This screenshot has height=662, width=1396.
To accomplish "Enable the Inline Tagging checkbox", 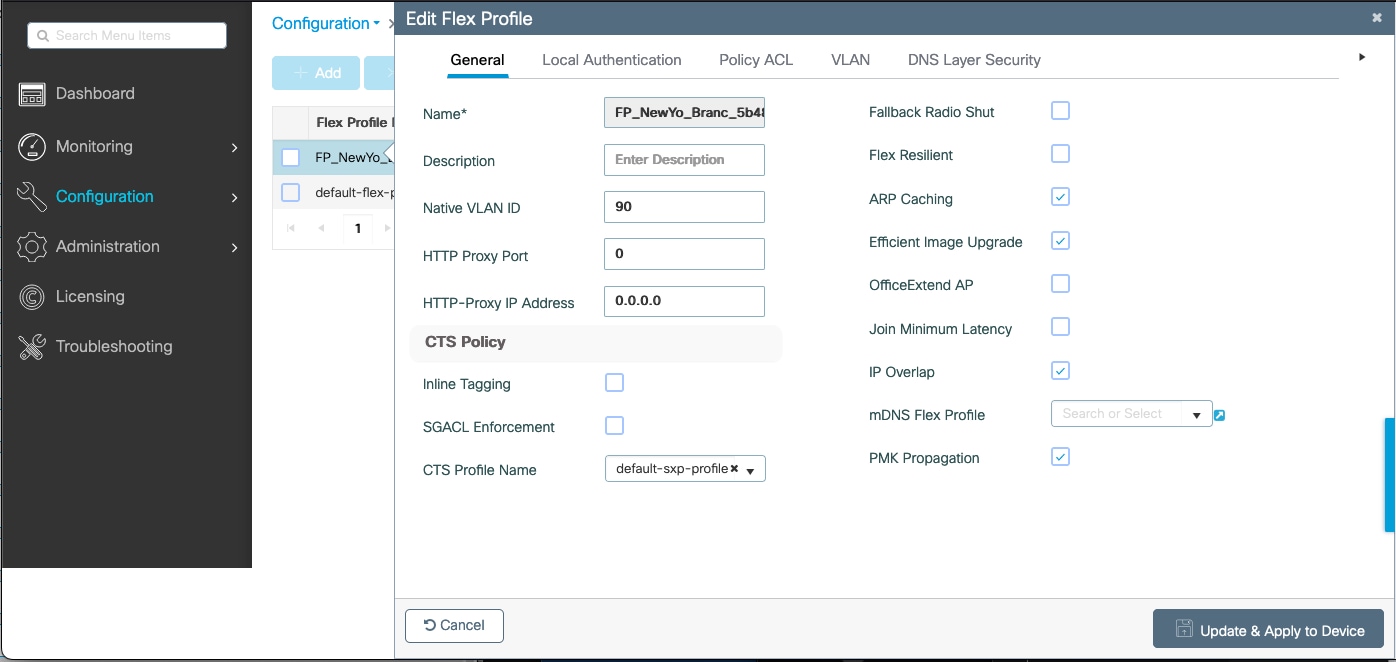I will pyautogui.click(x=615, y=383).
